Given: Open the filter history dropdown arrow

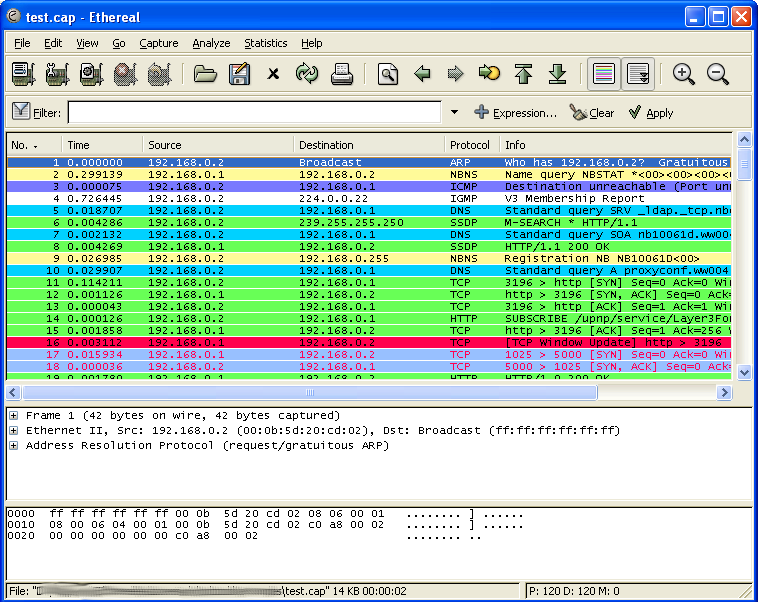Looking at the screenshot, I should point(454,113).
